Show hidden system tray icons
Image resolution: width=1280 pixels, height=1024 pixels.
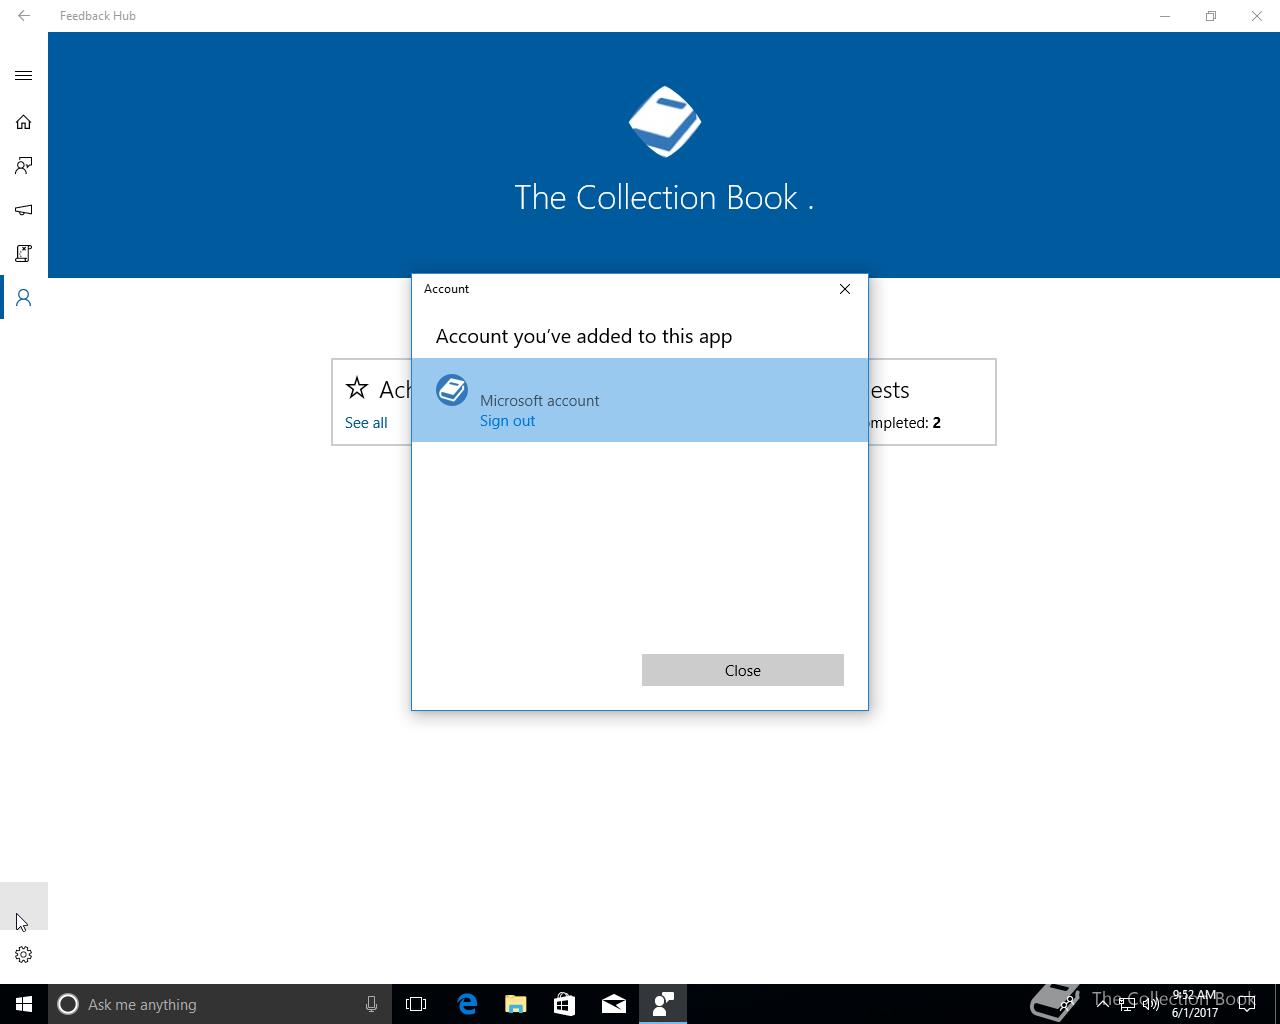[x=1103, y=1003]
